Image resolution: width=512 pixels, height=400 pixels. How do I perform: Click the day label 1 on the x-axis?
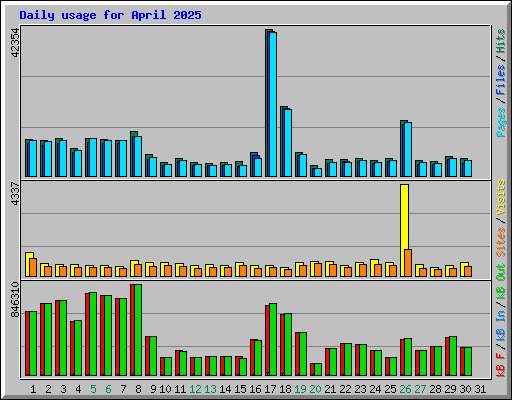tap(33, 389)
